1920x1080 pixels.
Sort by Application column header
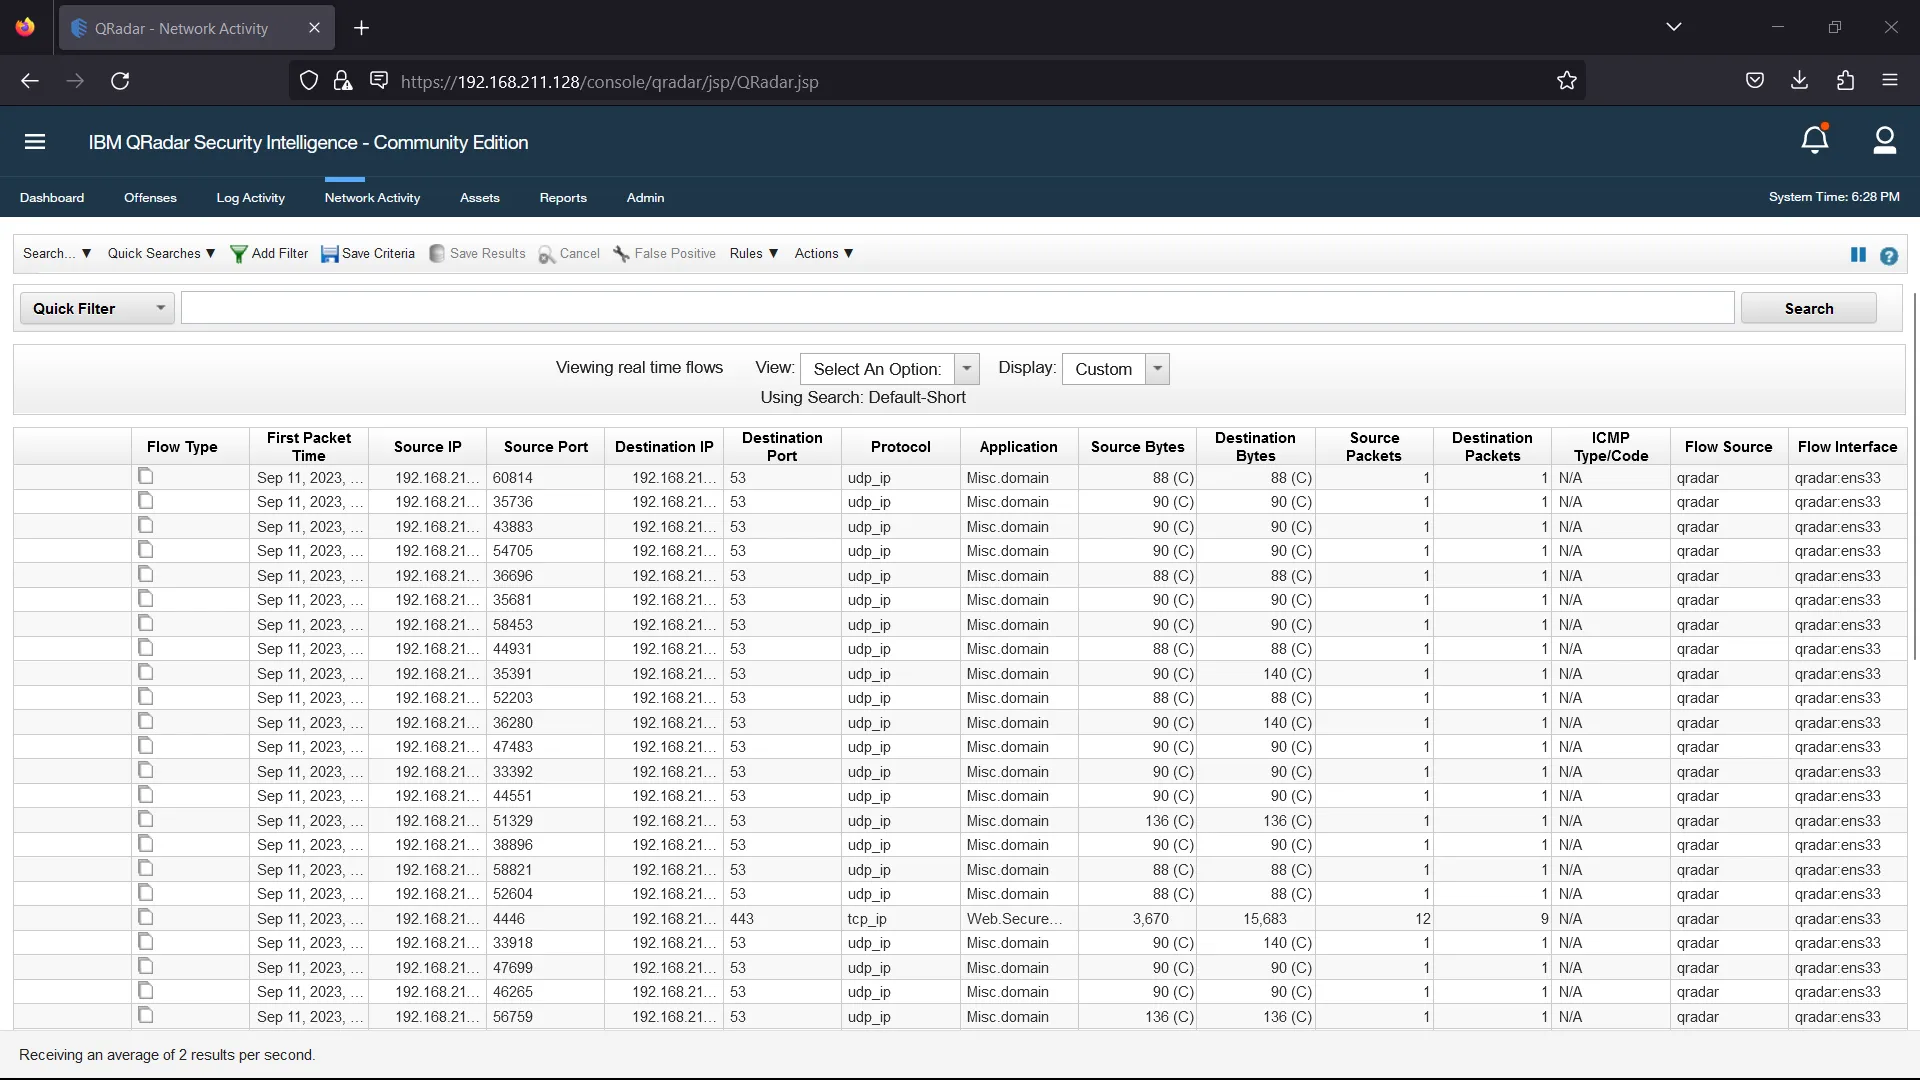point(1018,447)
